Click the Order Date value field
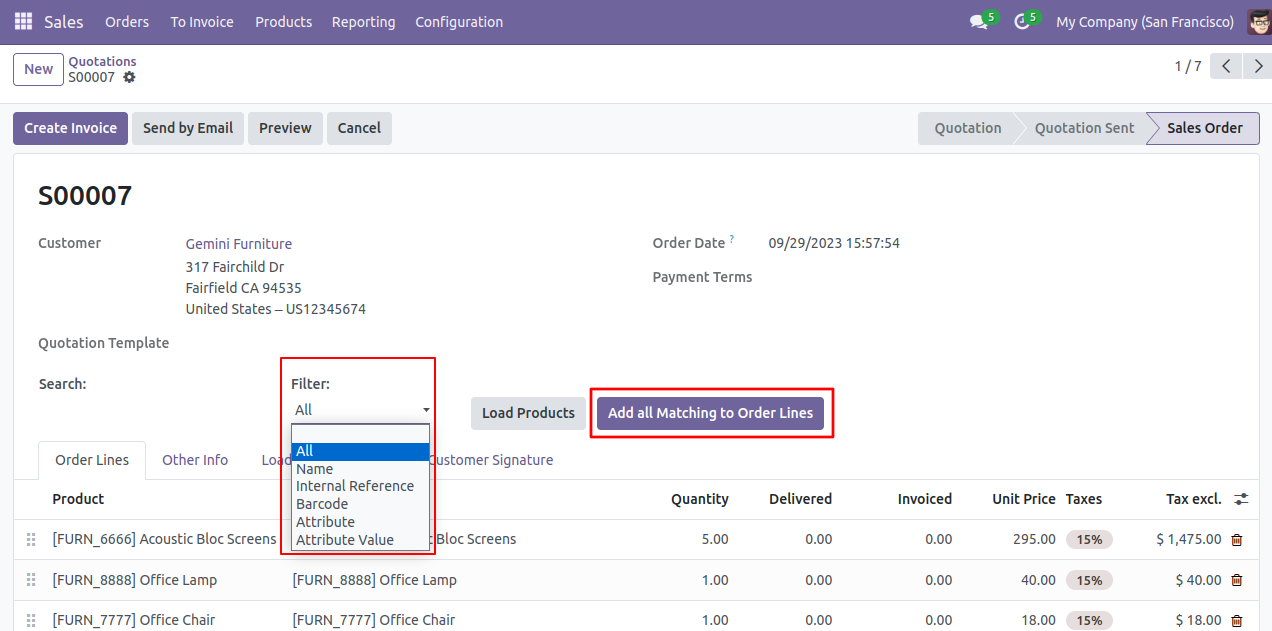1272x631 pixels. [834, 243]
